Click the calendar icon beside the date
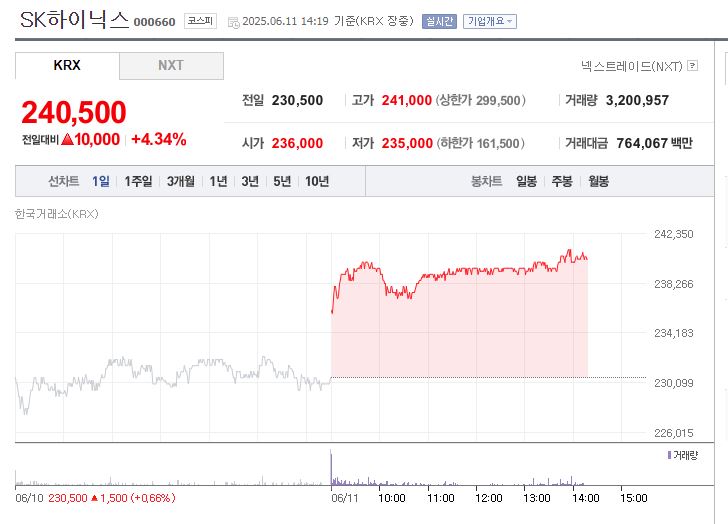Screen dimensions: 728x524 point(233,21)
